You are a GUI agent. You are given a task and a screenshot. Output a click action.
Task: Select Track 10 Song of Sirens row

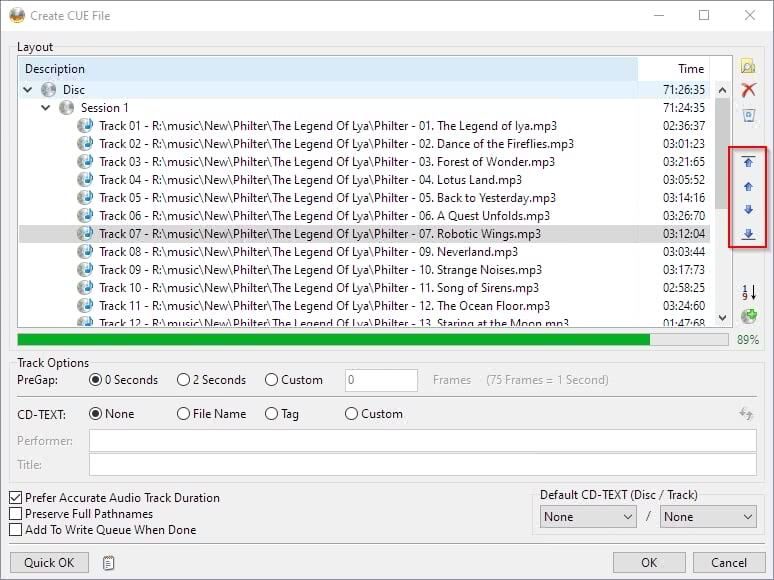[364, 288]
